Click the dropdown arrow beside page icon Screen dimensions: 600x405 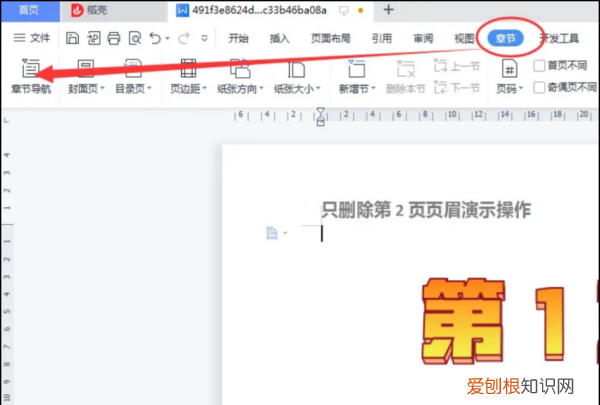point(285,233)
